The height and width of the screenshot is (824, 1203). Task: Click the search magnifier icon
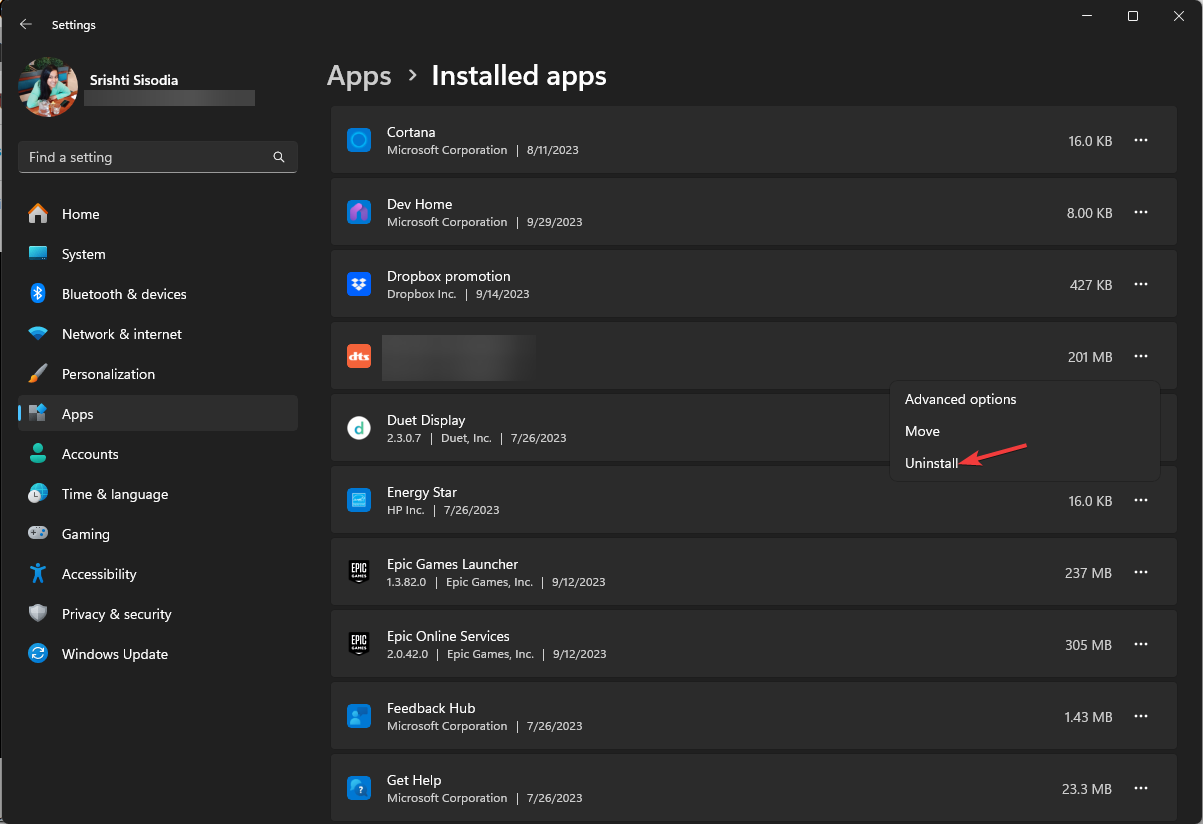[x=279, y=157]
